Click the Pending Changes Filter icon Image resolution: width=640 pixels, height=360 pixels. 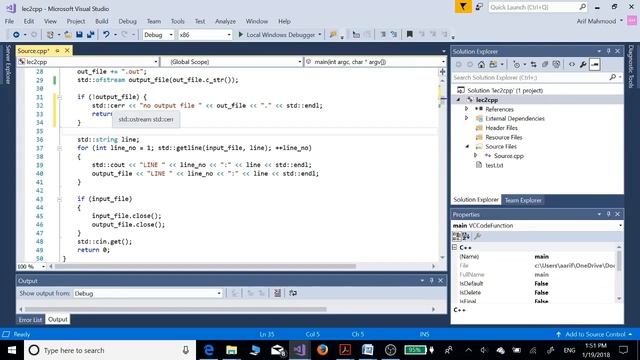pos(516,64)
